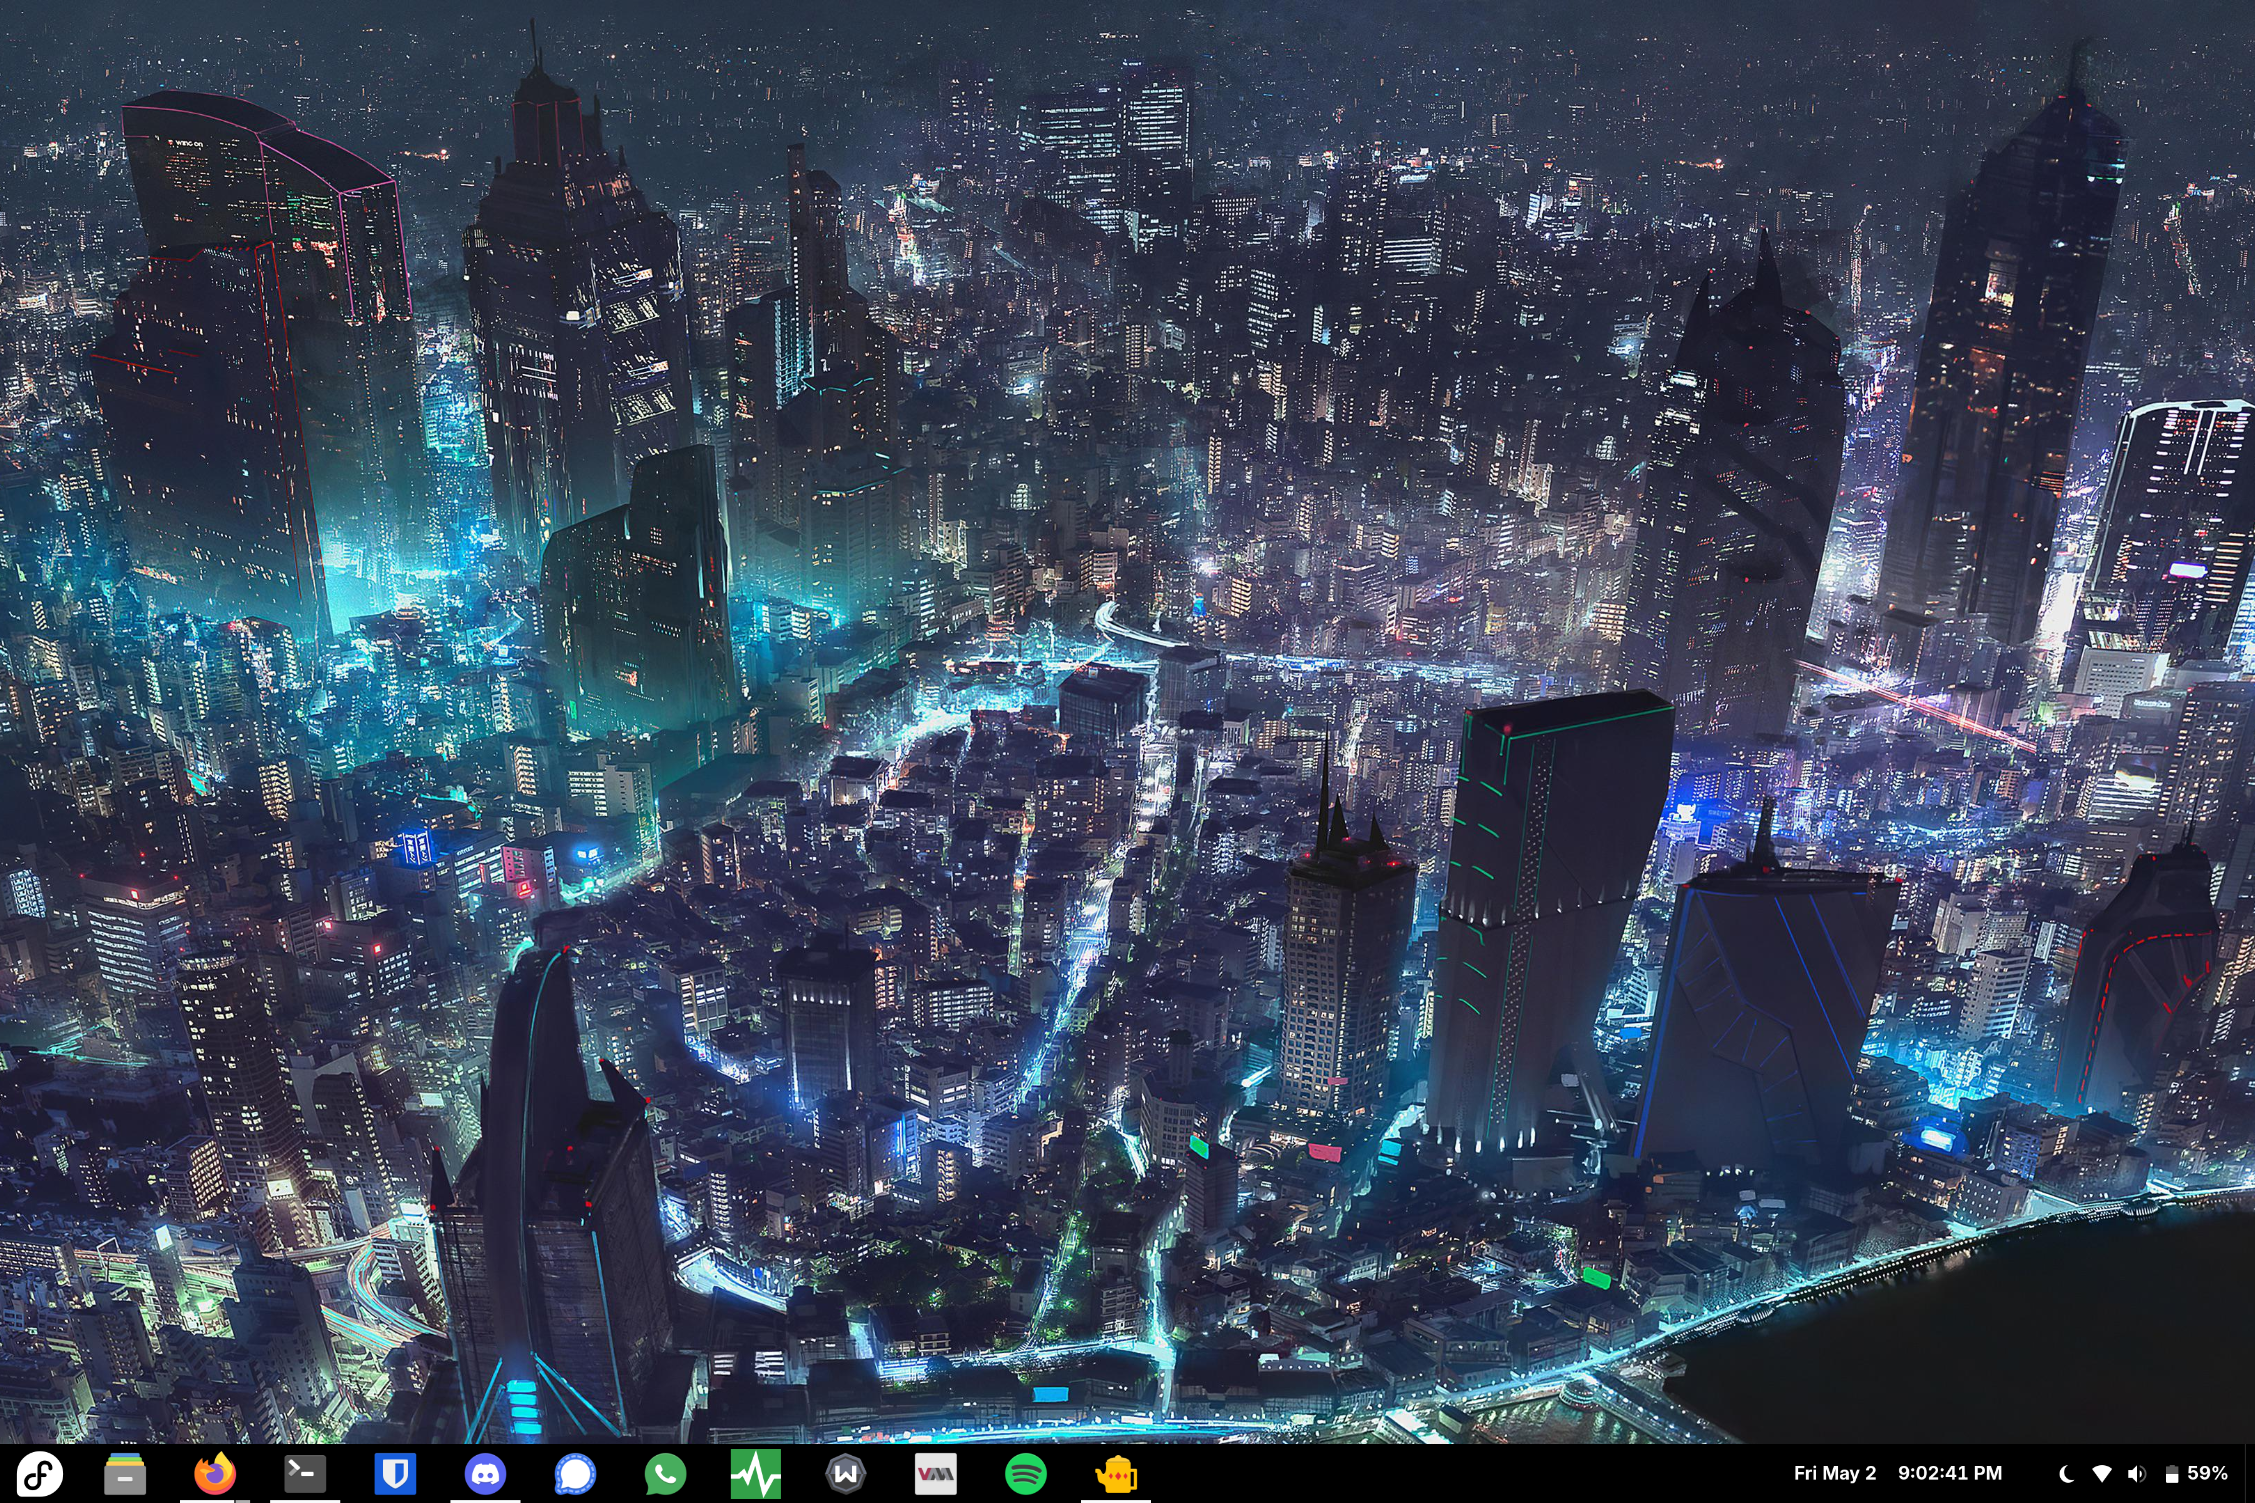Open the Terminal app
The width and height of the screenshot is (2255, 1503).
coord(305,1473)
